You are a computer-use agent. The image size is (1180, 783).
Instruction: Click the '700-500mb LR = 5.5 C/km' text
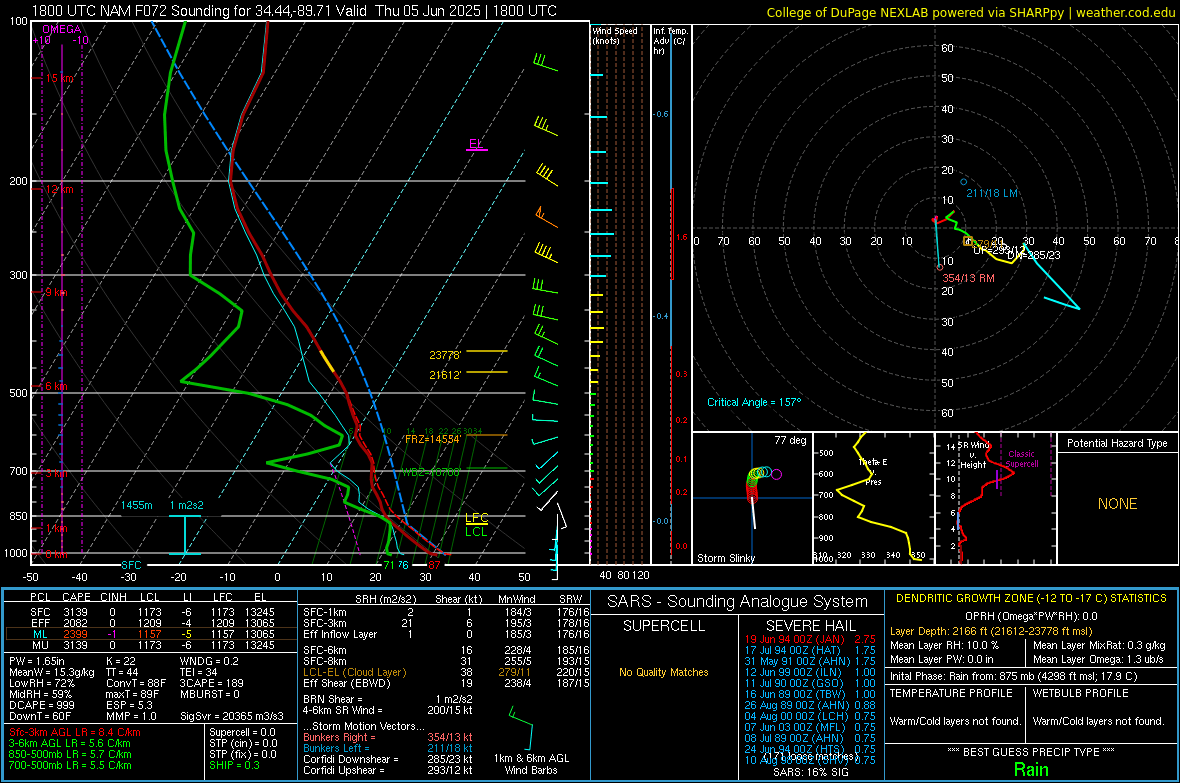tap(70, 766)
